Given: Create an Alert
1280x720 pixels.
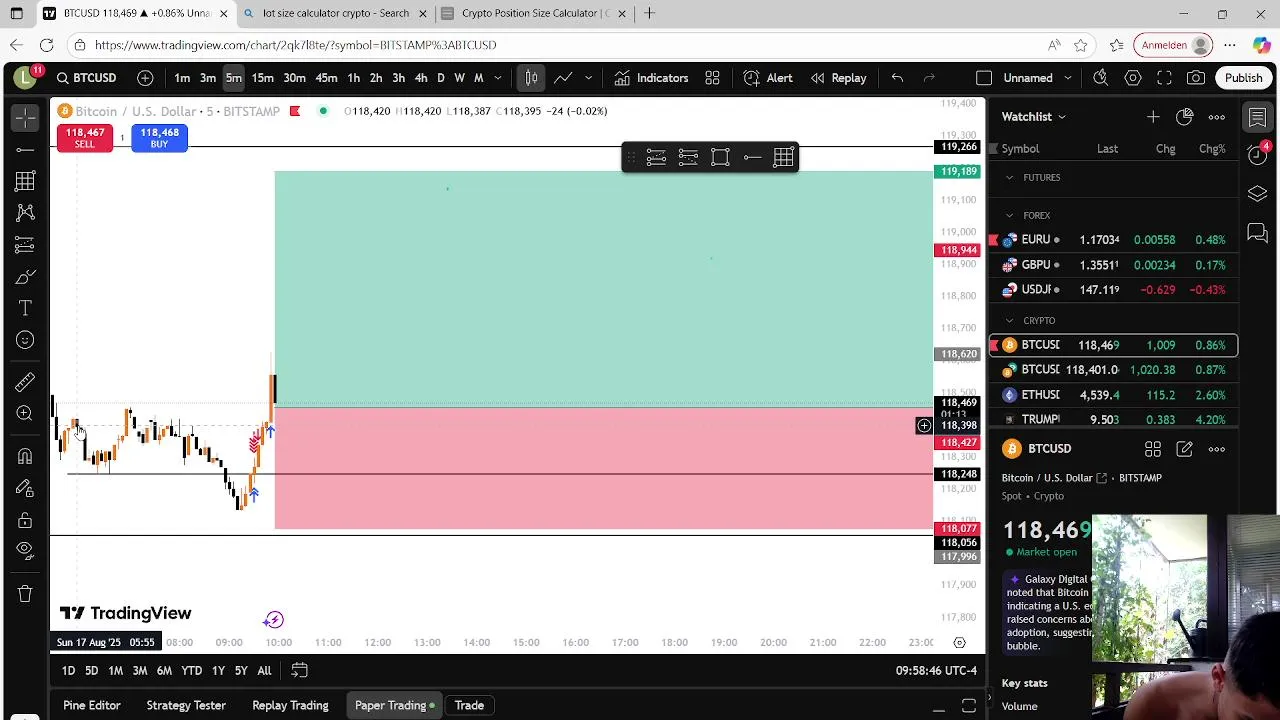Looking at the screenshot, I should click(768, 78).
